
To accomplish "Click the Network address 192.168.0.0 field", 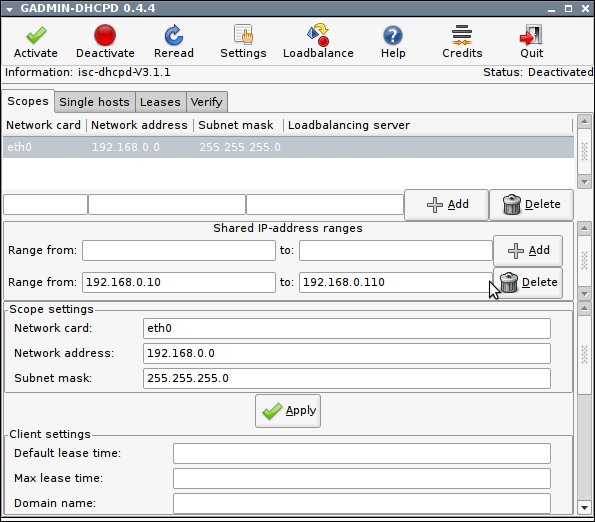I will (x=347, y=354).
